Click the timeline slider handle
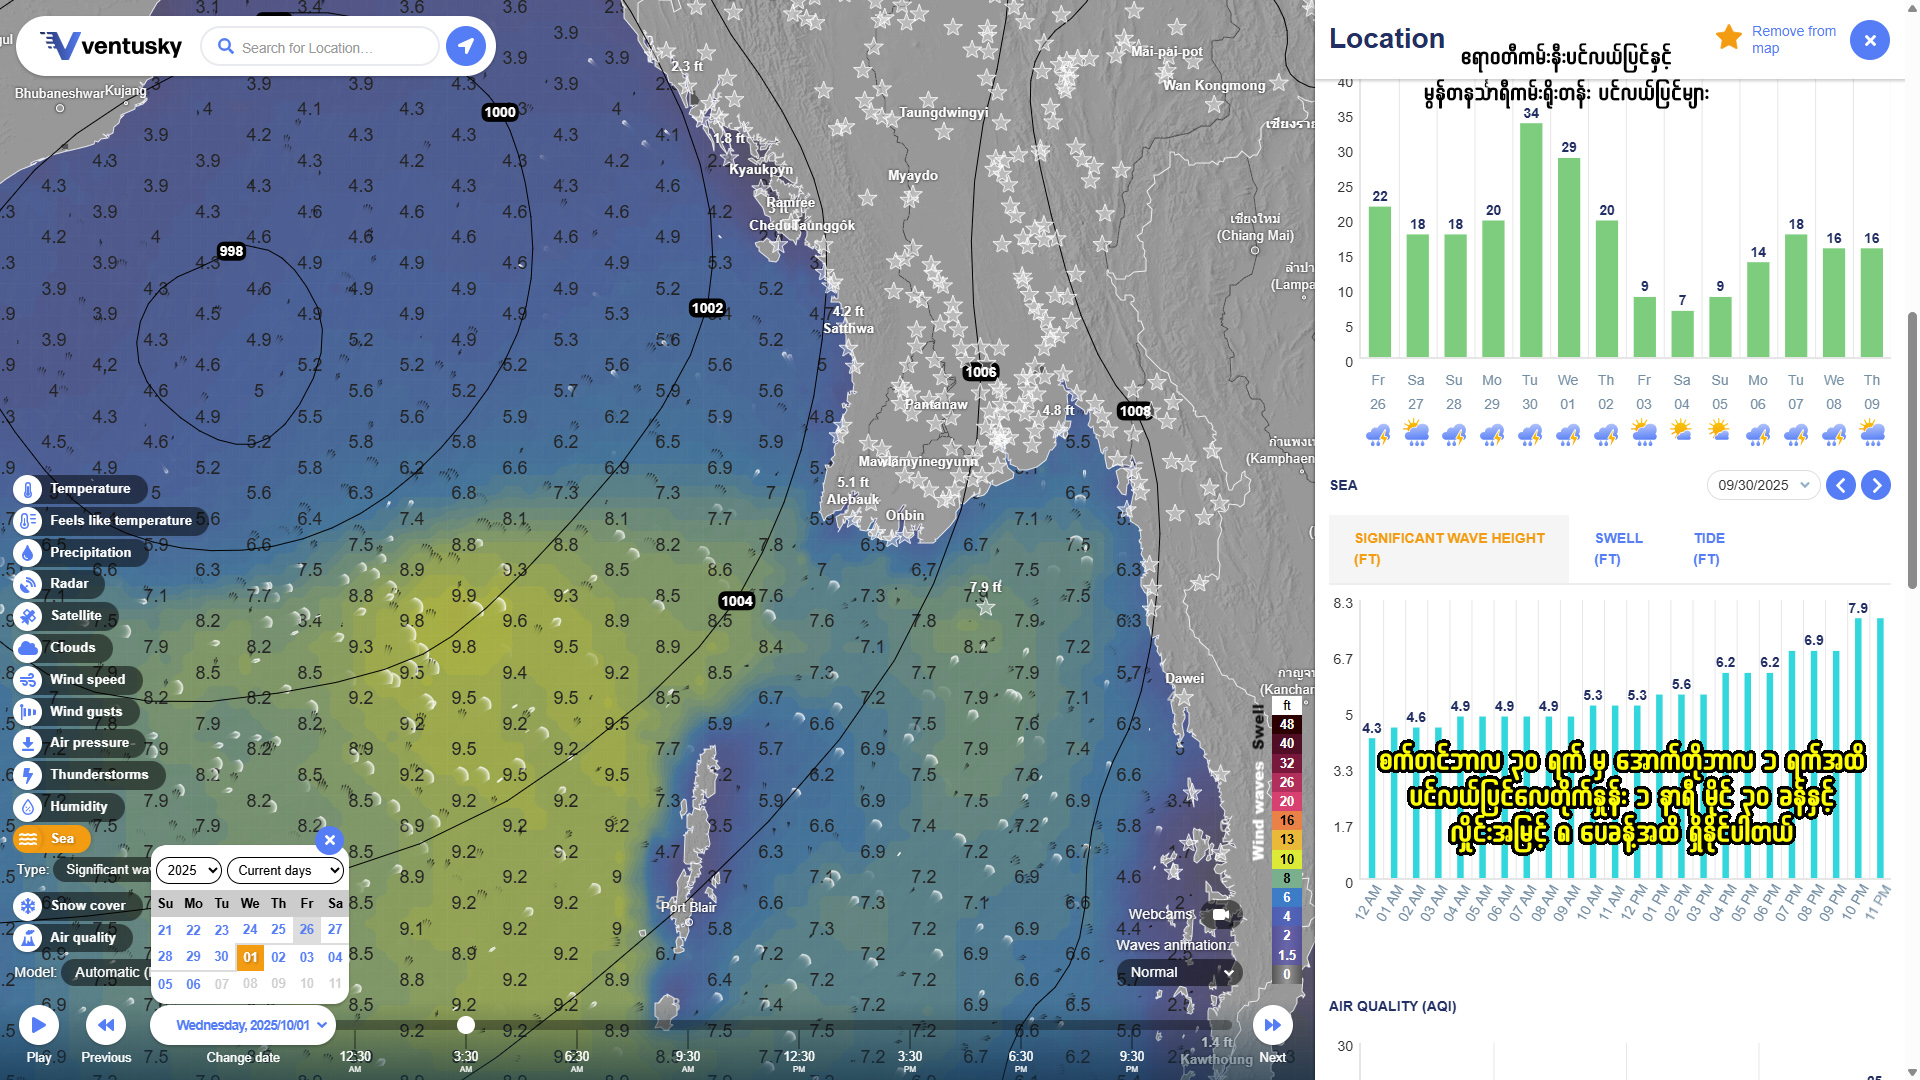 (x=466, y=1025)
